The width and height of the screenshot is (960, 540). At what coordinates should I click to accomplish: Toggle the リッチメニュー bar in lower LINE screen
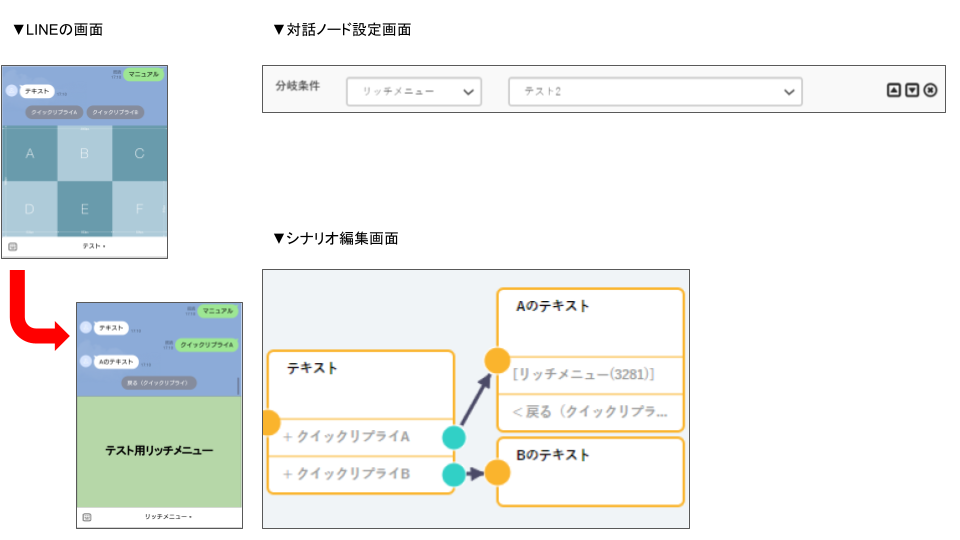click(x=167, y=517)
